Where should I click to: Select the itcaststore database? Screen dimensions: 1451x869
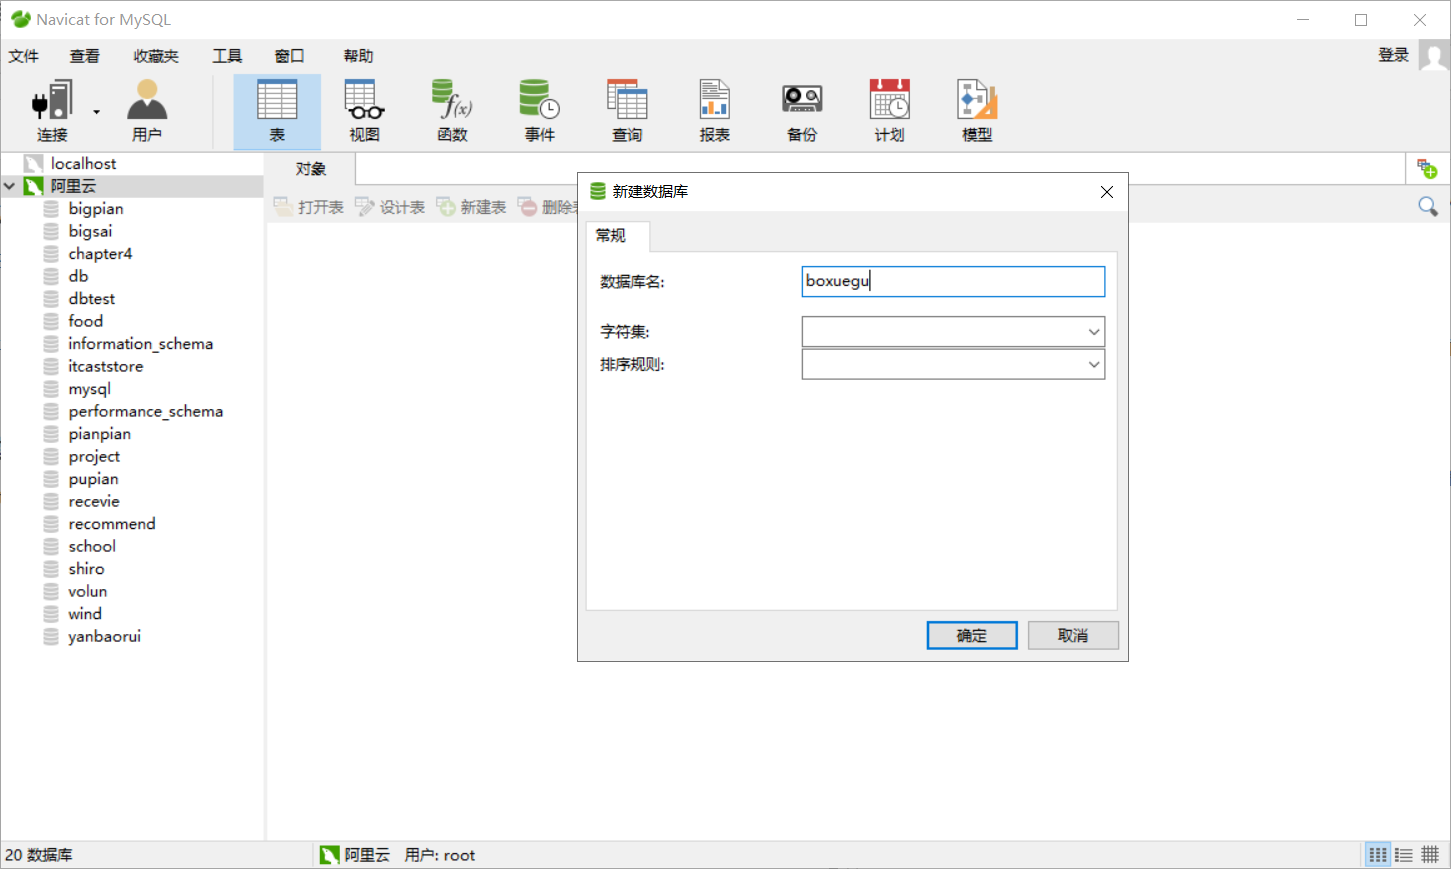pyautogui.click(x=106, y=366)
